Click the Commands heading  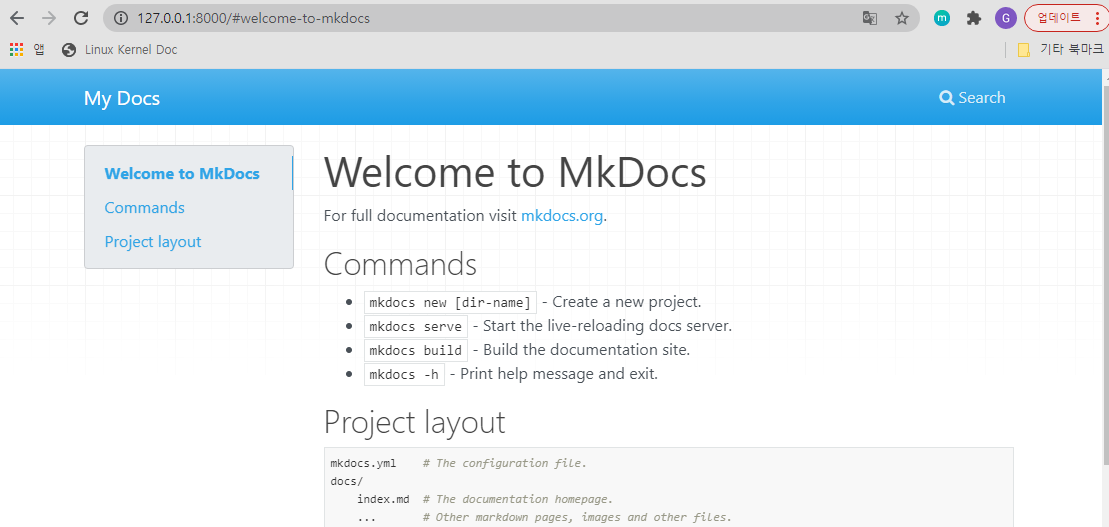(x=400, y=264)
